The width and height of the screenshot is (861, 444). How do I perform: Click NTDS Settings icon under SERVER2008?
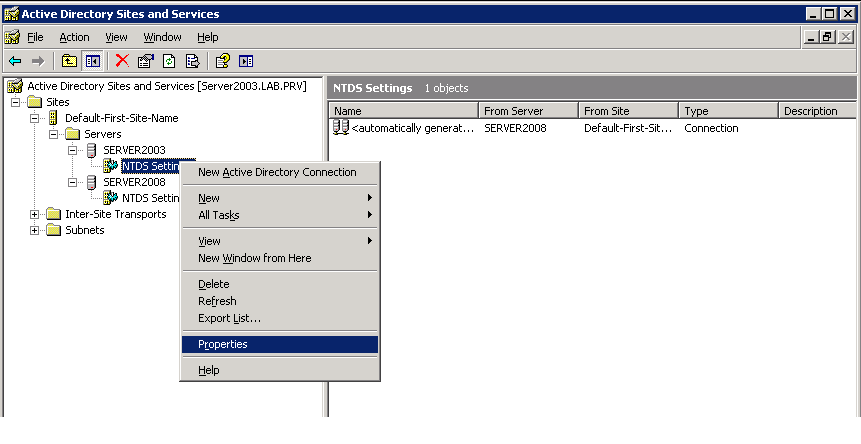tap(110, 198)
